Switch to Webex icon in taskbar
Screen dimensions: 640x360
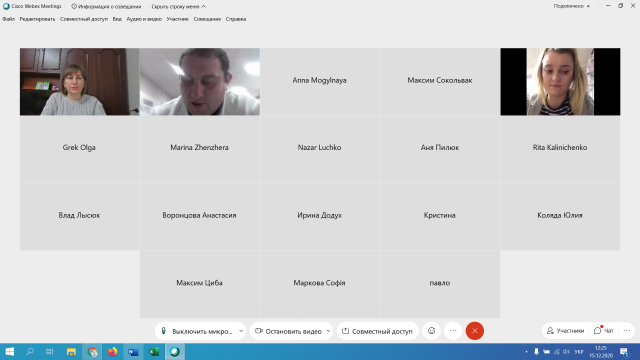(x=175, y=351)
